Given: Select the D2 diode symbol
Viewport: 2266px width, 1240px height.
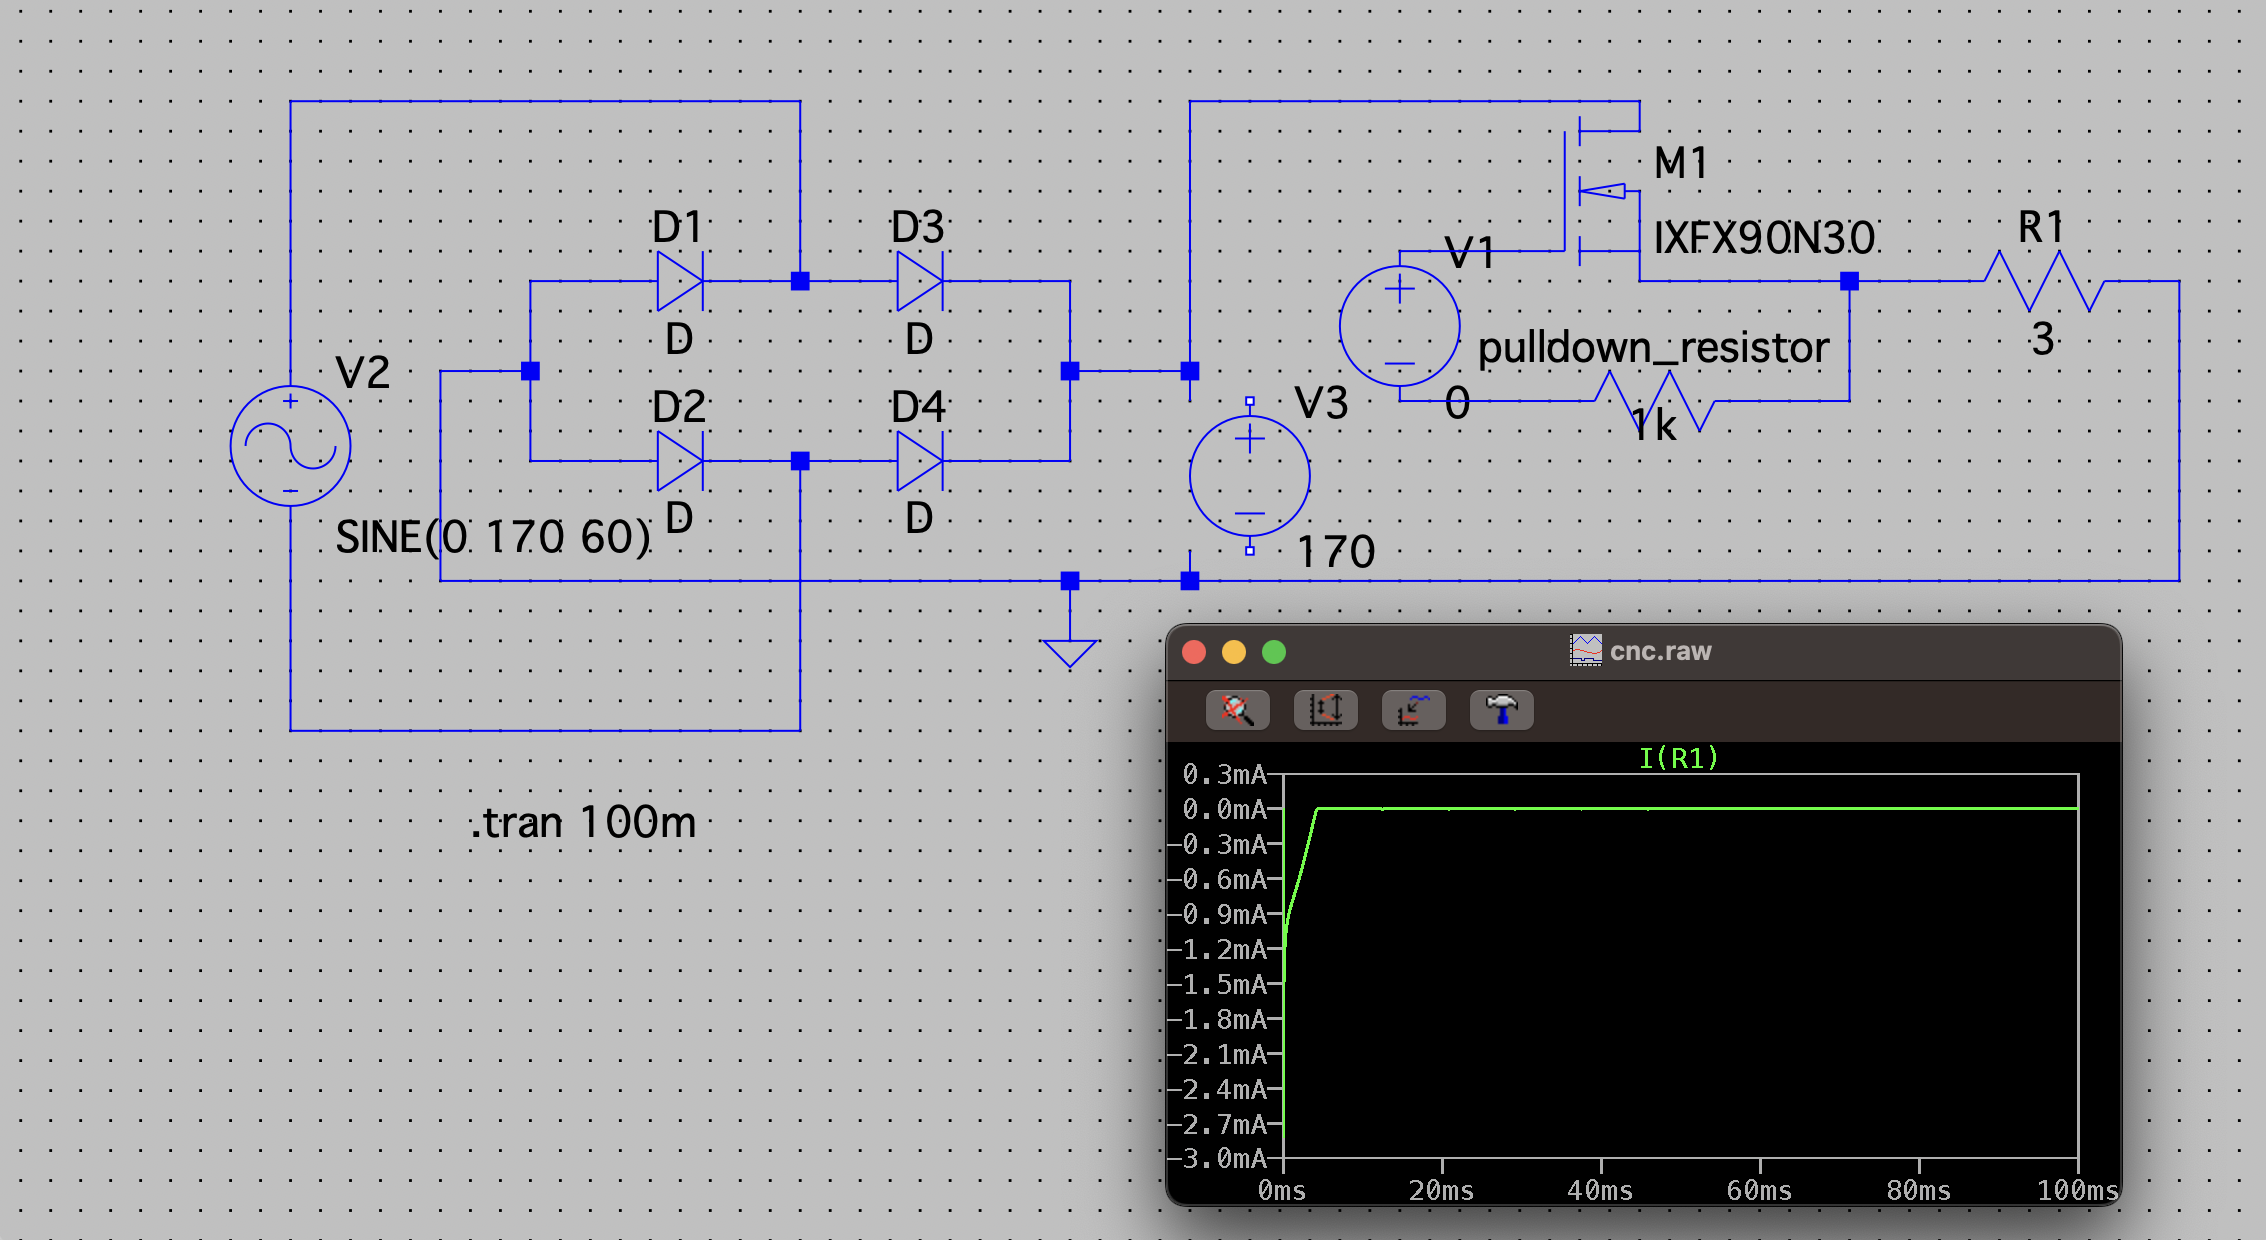Looking at the screenshot, I should click(x=680, y=461).
